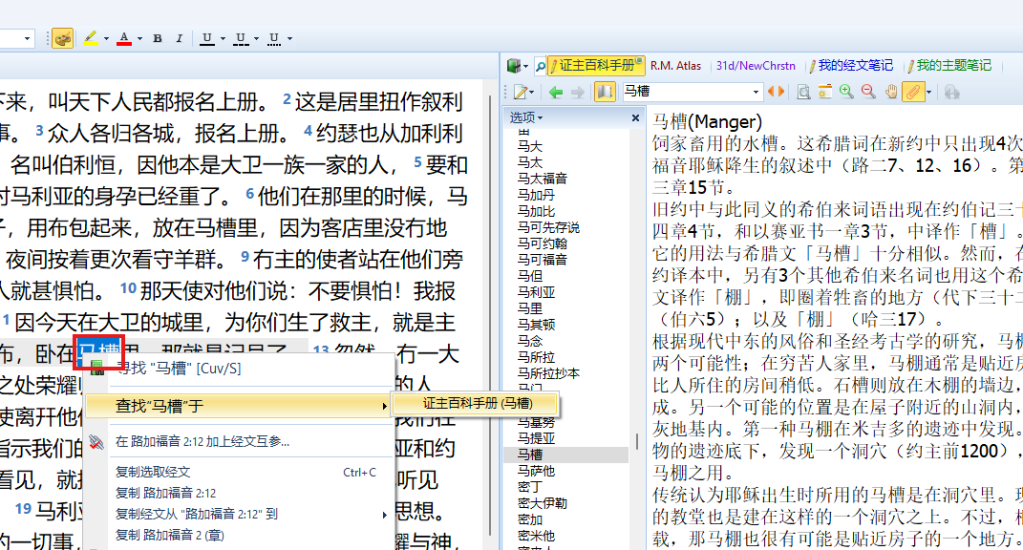1023x550 pixels.
Task: Click the orange left-right sync arrows icon
Action: coord(776,92)
